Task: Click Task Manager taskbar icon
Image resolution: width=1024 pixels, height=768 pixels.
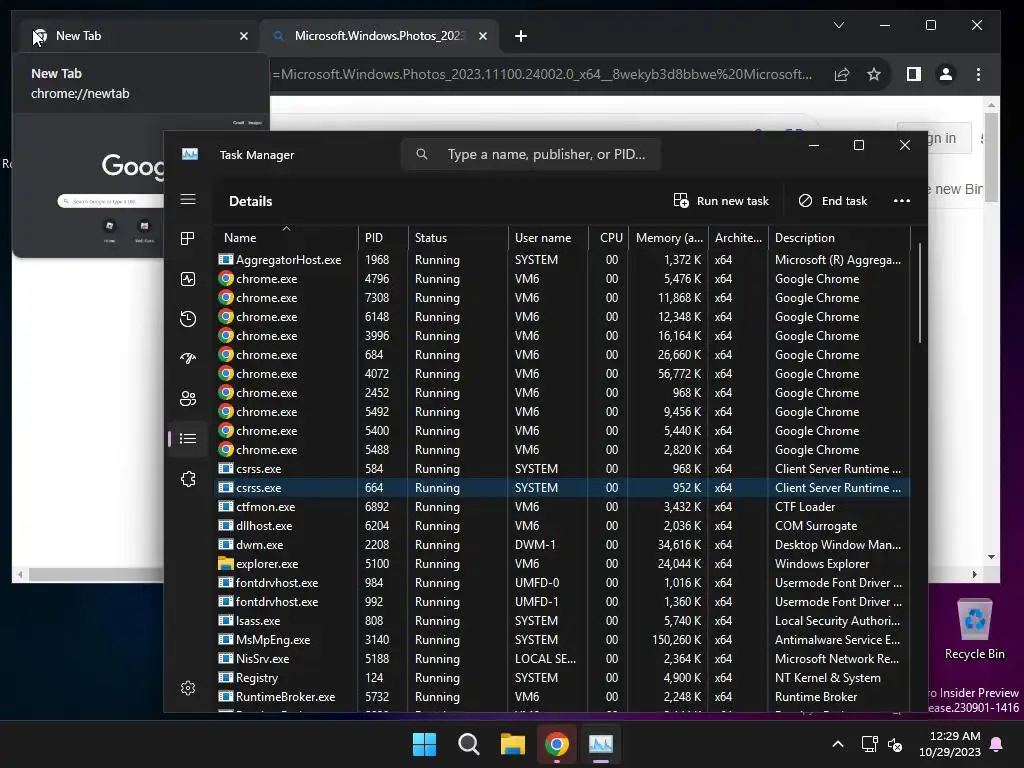Action: pyautogui.click(x=601, y=744)
